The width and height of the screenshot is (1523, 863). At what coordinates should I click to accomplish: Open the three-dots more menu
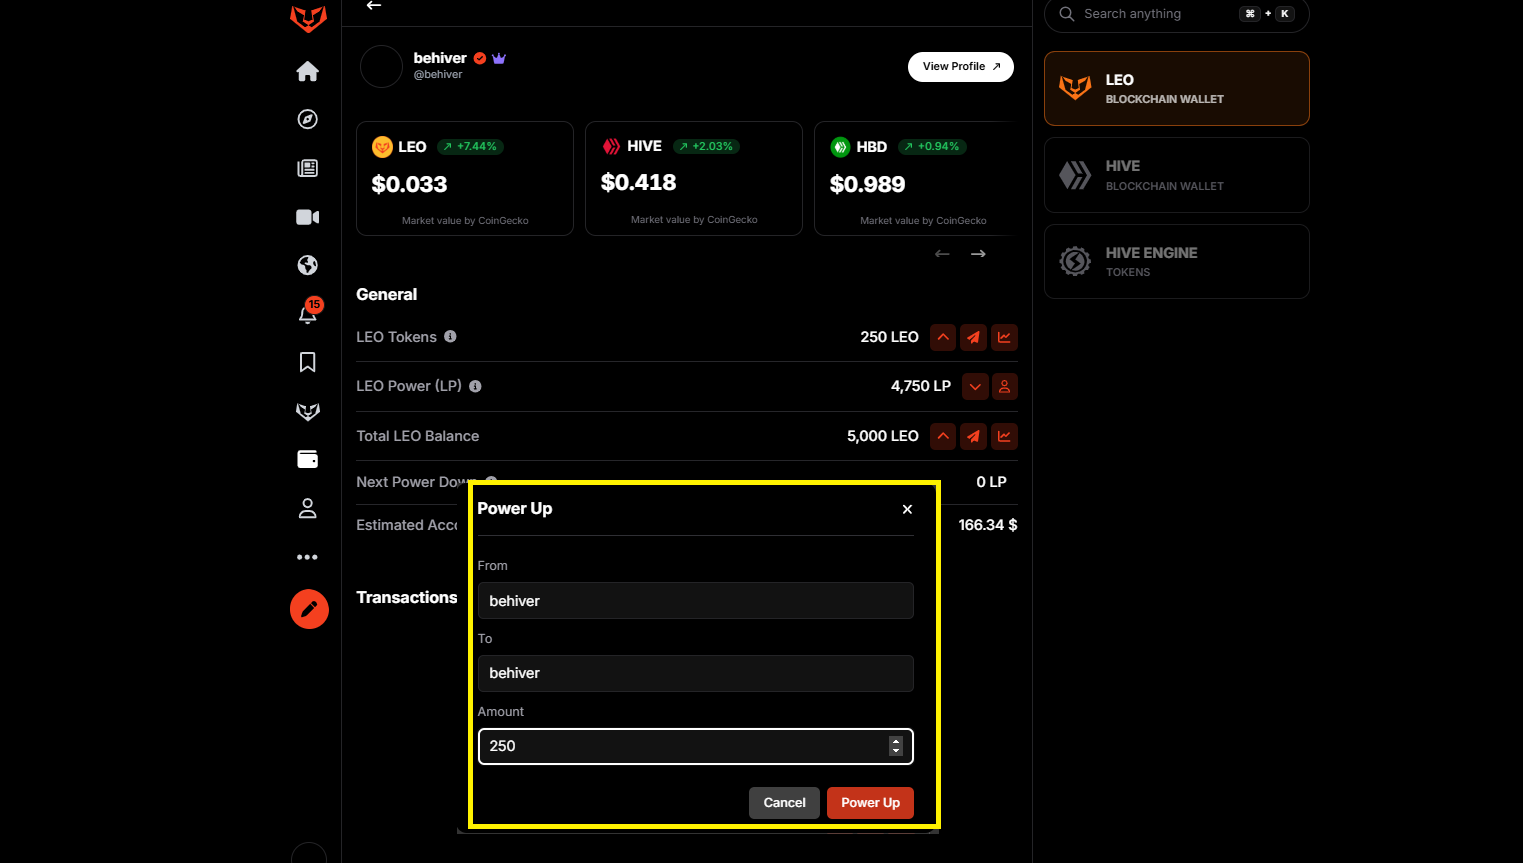coord(308,557)
